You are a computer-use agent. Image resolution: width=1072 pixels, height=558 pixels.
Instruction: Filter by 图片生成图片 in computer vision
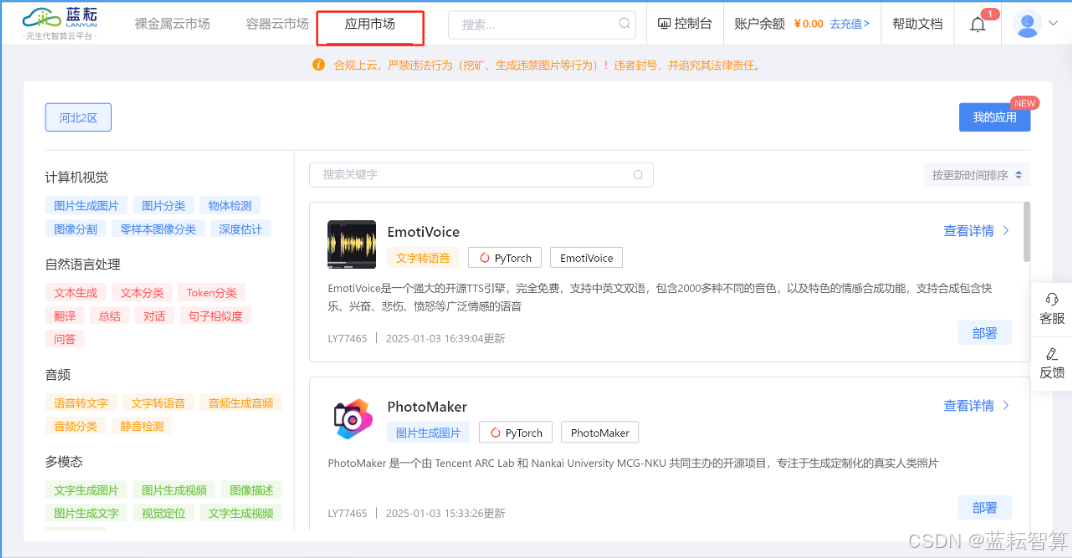[x=86, y=206]
